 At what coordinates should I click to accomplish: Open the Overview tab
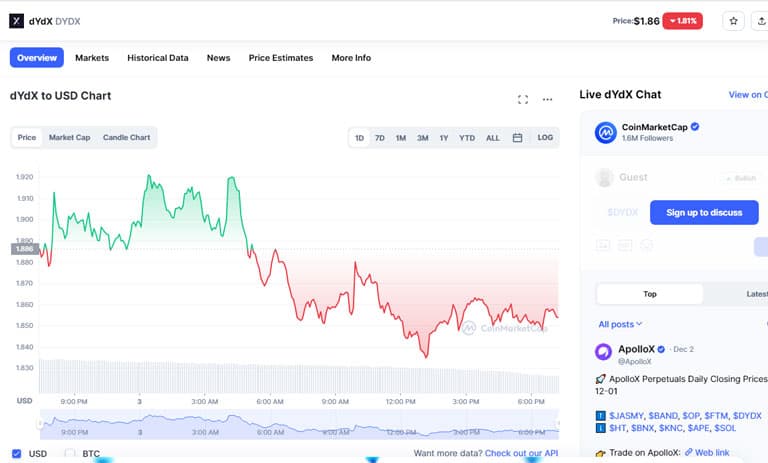click(x=37, y=58)
